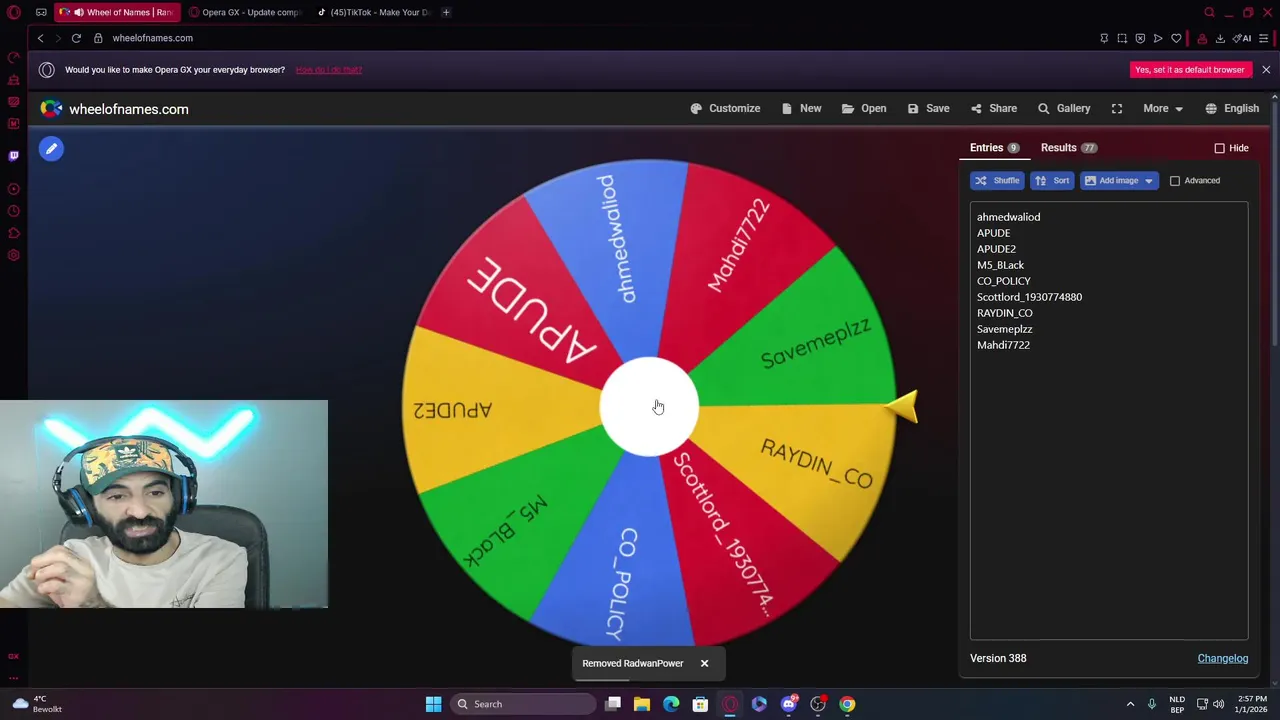Go back to previous page

(x=40, y=38)
